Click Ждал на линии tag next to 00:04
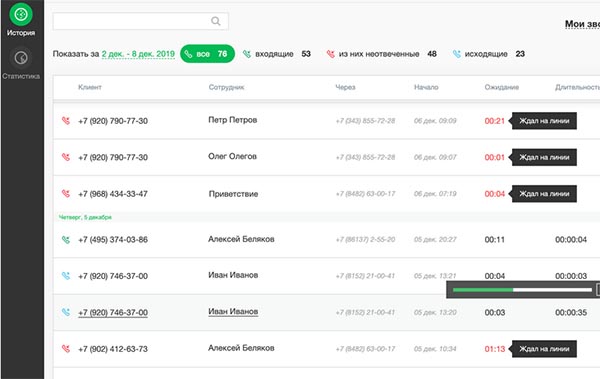Viewport: 600px width, 379px height. tap(544, 194)
